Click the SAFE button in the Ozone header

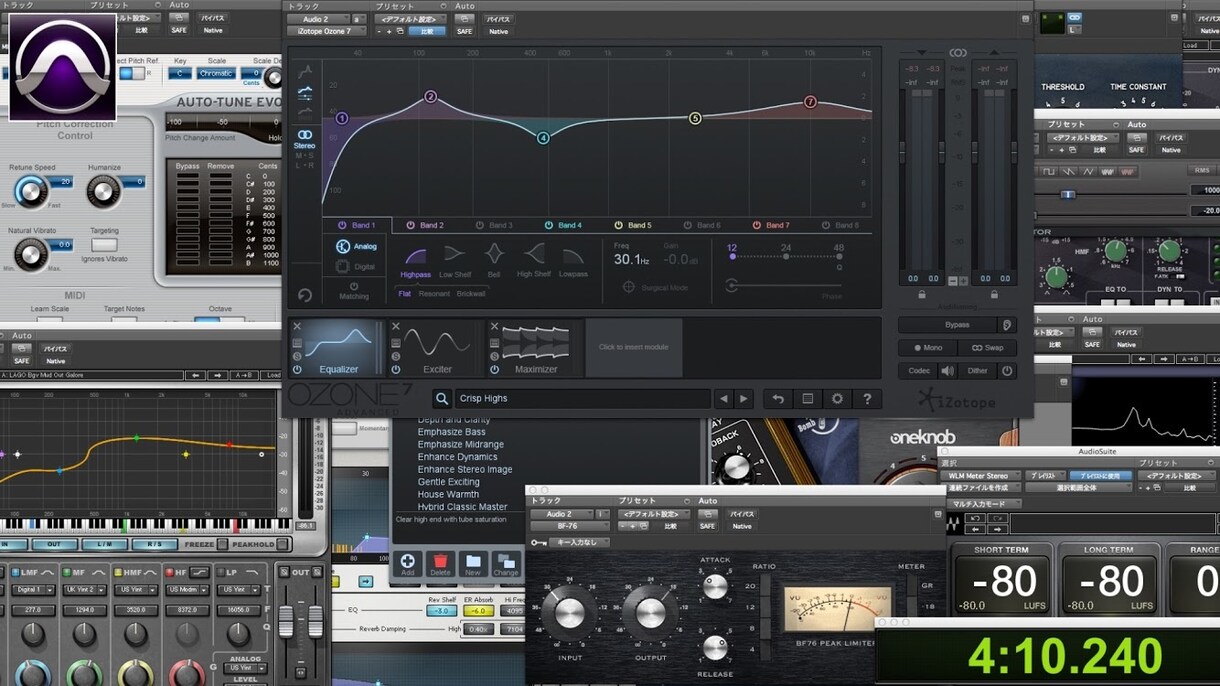click(464, 31)
